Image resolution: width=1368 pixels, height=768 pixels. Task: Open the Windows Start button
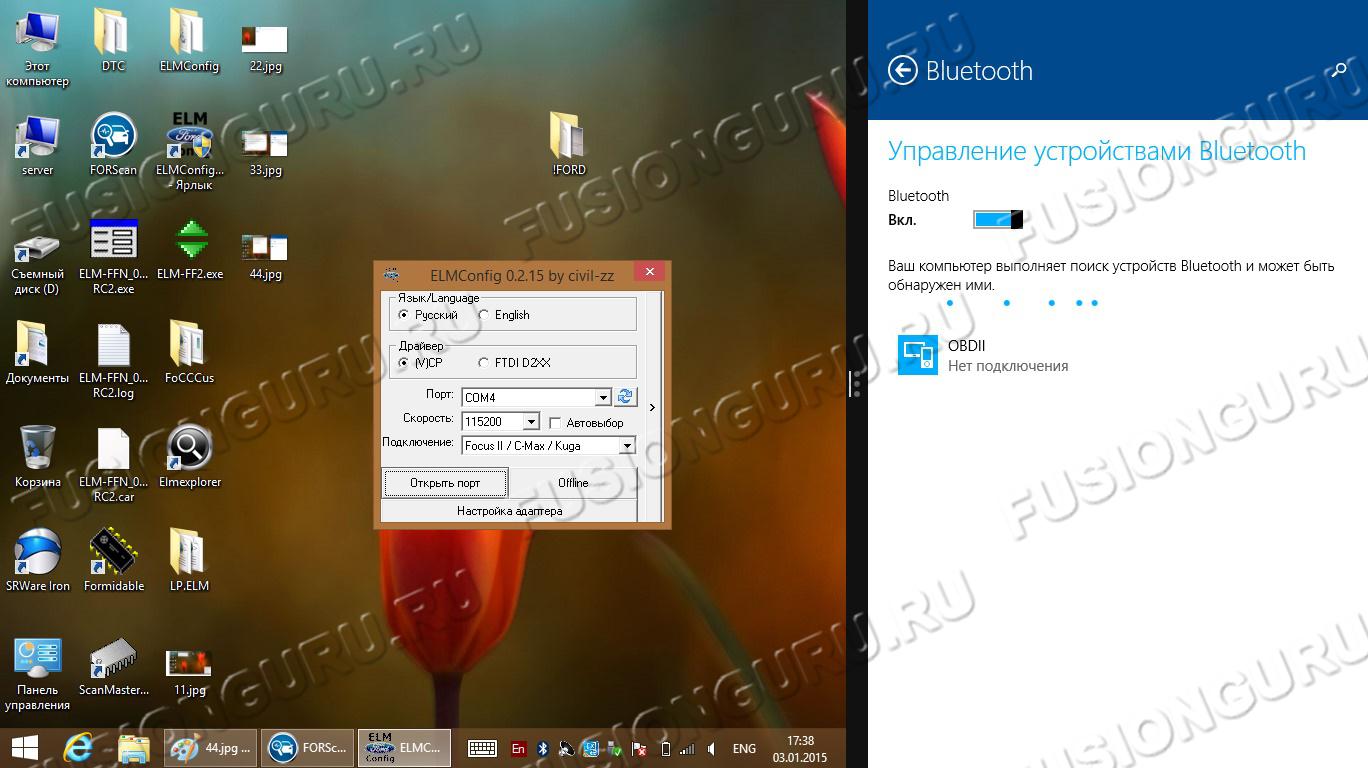click(x=24, y=748)
